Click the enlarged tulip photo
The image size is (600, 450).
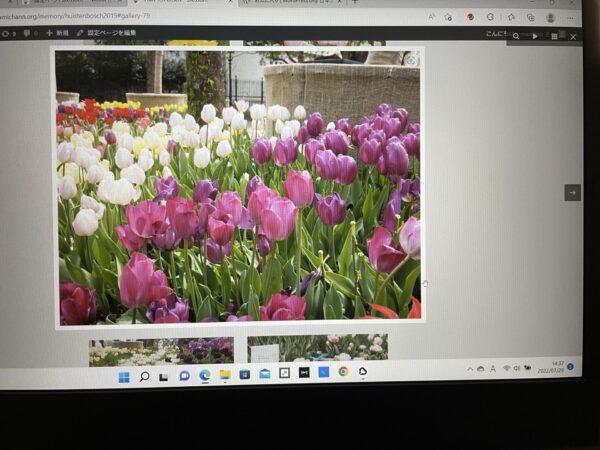coord(239,186)
